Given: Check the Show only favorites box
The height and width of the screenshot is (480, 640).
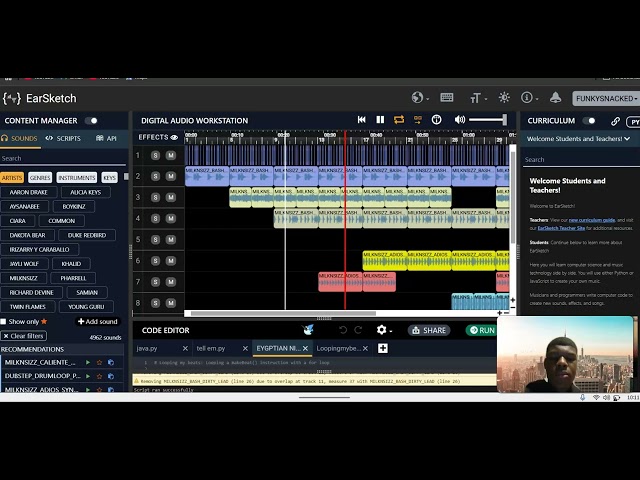Looking at the screenshot, I should point(4,322).
